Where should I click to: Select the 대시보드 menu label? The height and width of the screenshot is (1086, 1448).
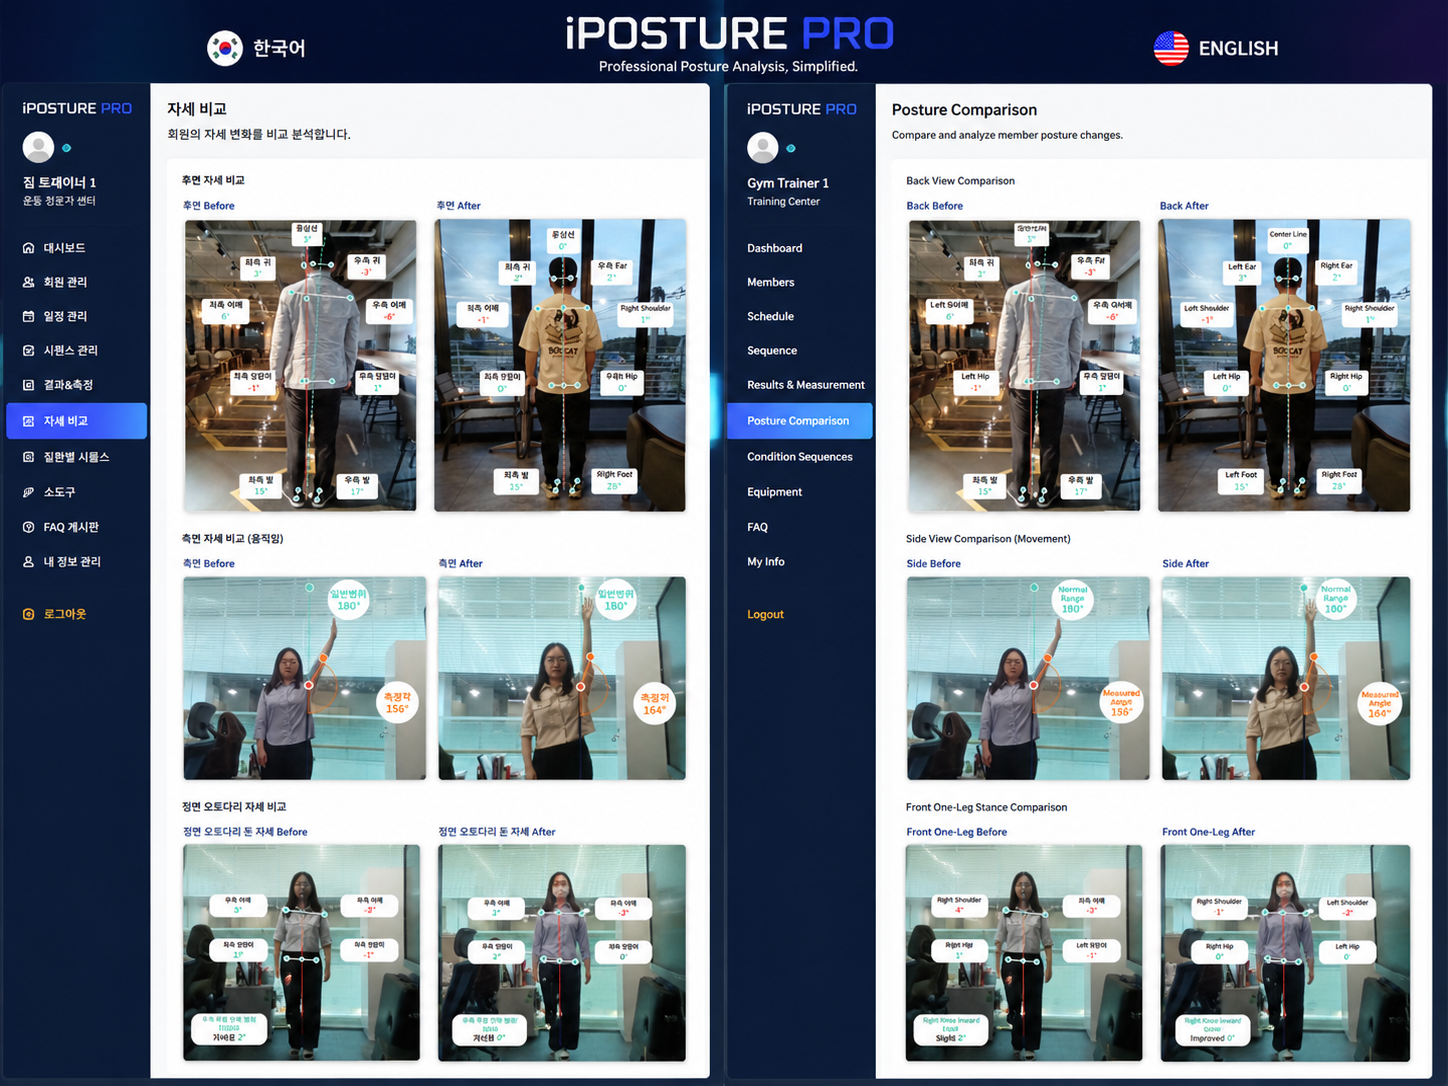(64, 248)
